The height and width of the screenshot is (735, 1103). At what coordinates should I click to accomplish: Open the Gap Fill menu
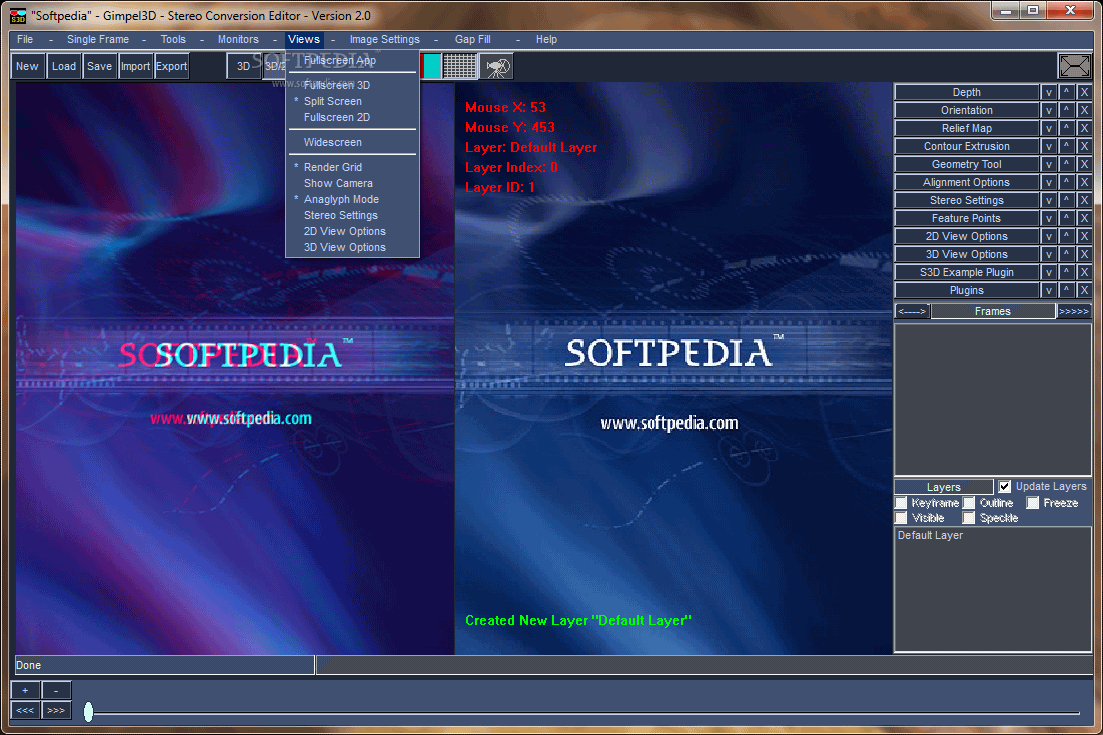[x=473, y=39]
